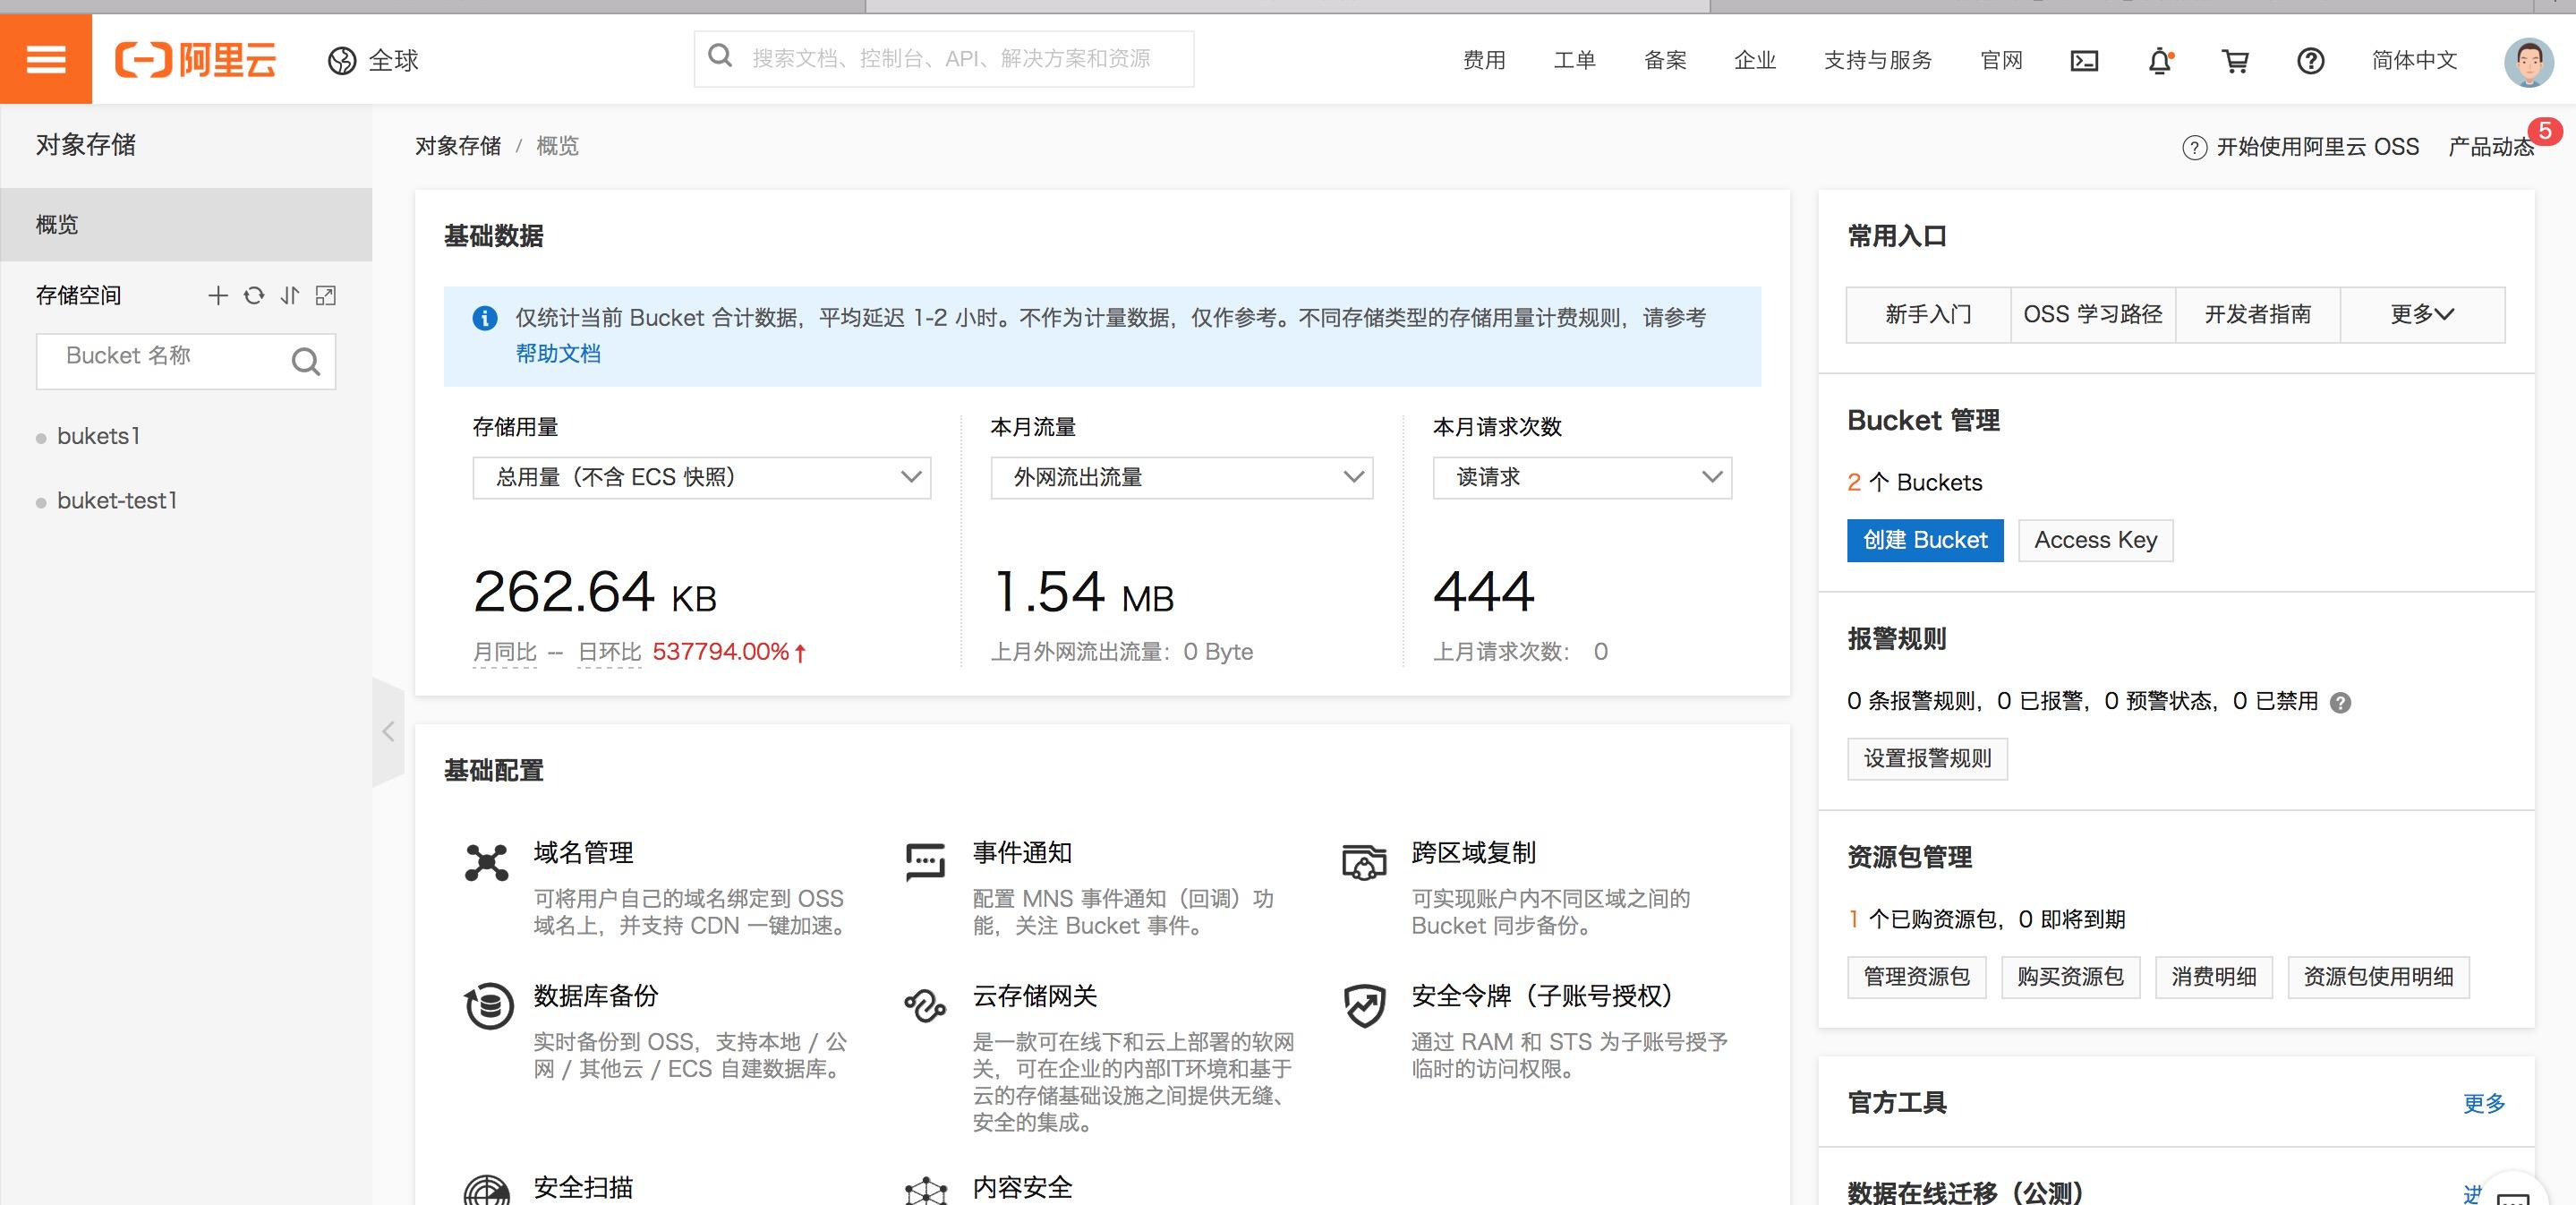The width and height of the screenshot is (2576, 1205).
Task: Click the 云存储网关 icon
Action: [925, 1005]
